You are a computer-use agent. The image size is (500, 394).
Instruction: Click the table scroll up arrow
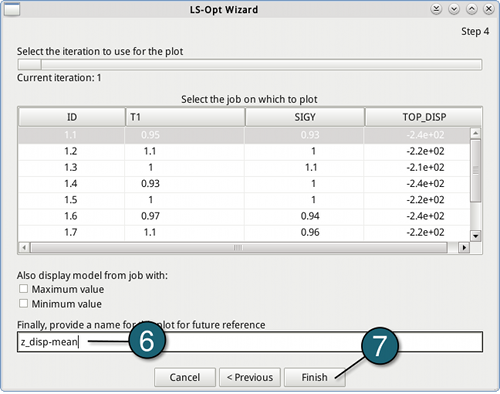click(x=476, y=133)
